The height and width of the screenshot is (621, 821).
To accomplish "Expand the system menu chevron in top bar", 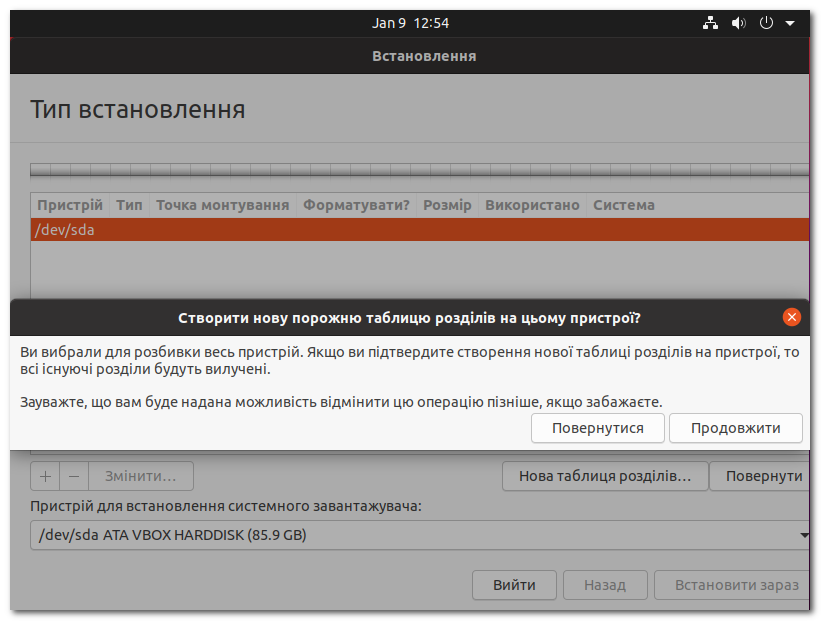I will pyautogui.click(x=788, y=22).
